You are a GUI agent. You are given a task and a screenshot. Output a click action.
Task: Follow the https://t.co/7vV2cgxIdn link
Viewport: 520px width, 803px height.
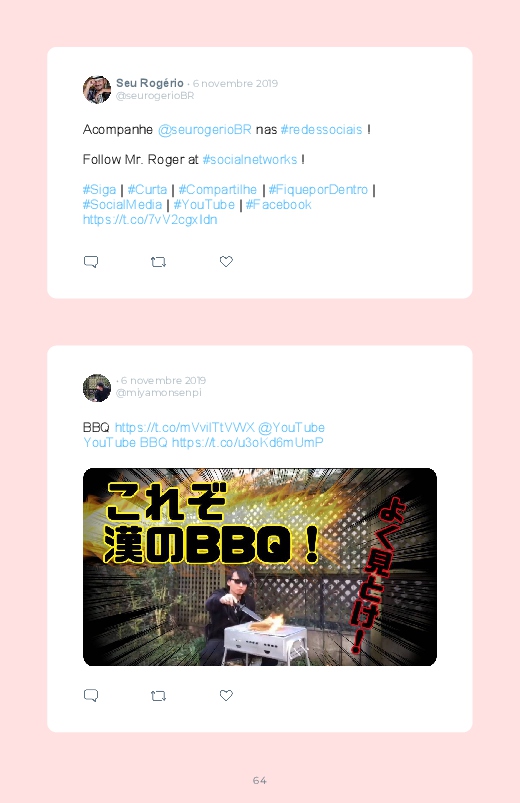pyautogui.click(x=150, y=220)
